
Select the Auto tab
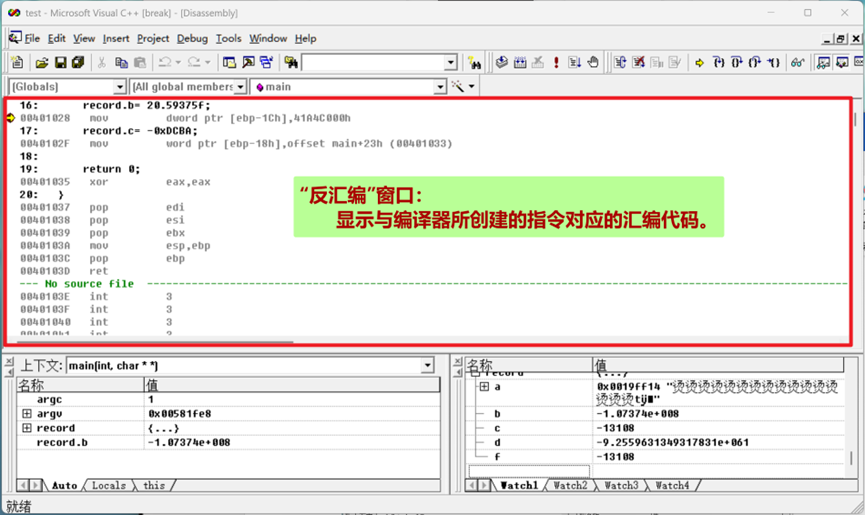[x=65, y=485]
